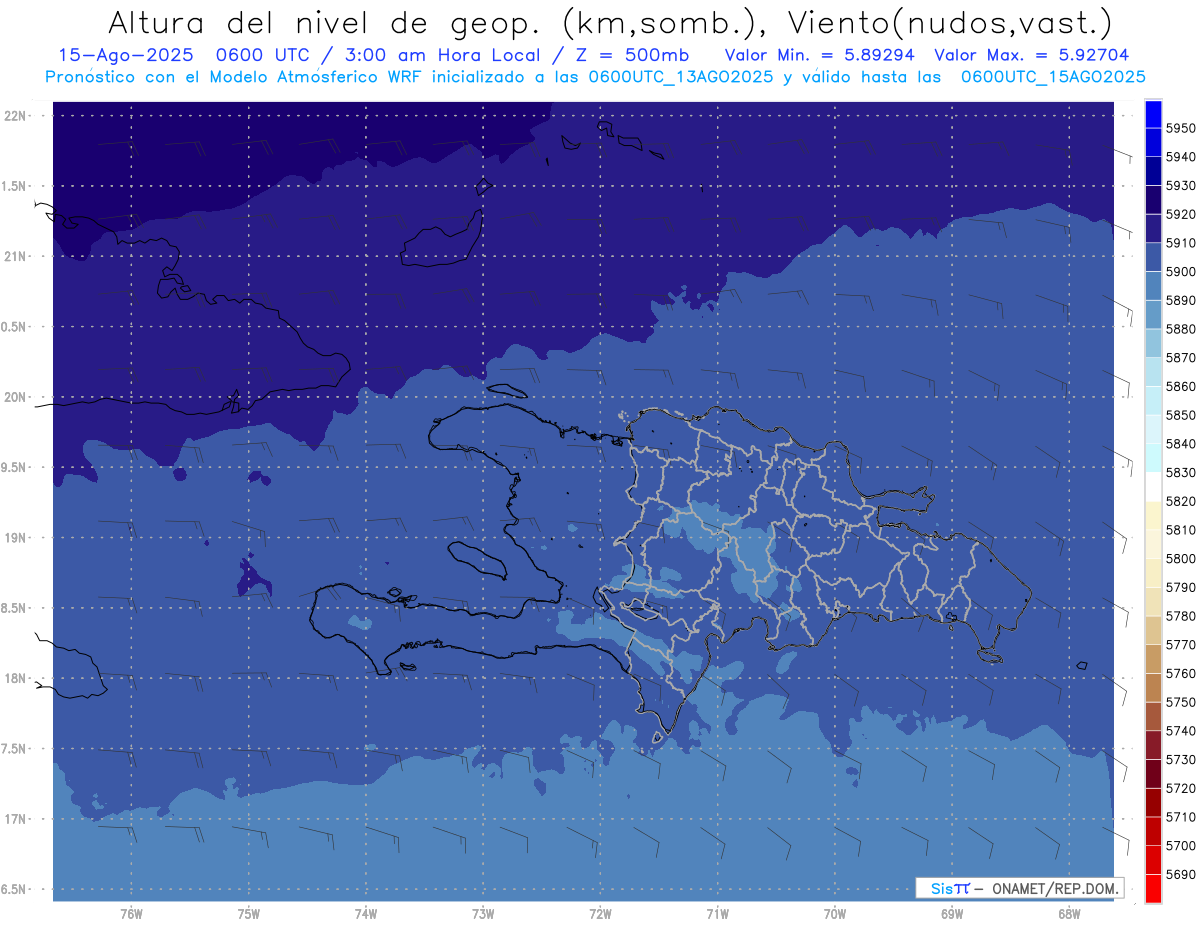1200x927 pixels.
Task: Click the '71W' longitude label
Action: coord(717,913)
